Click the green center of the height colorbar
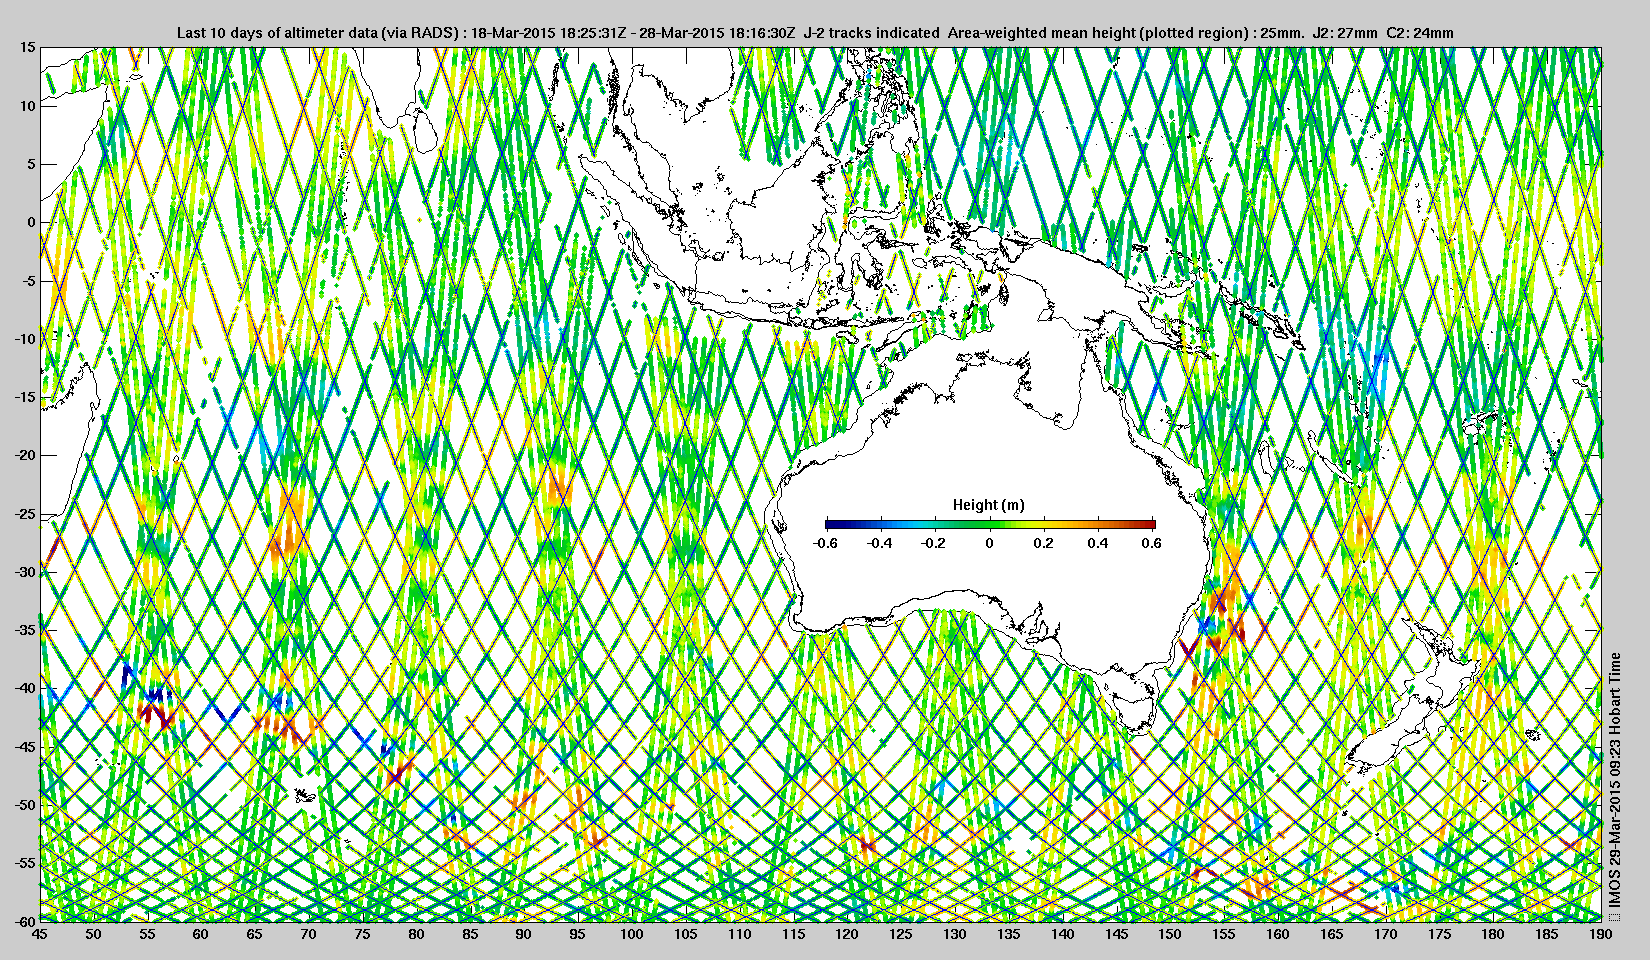Screen dimensions: 1650x960 [x=990, y=523]
